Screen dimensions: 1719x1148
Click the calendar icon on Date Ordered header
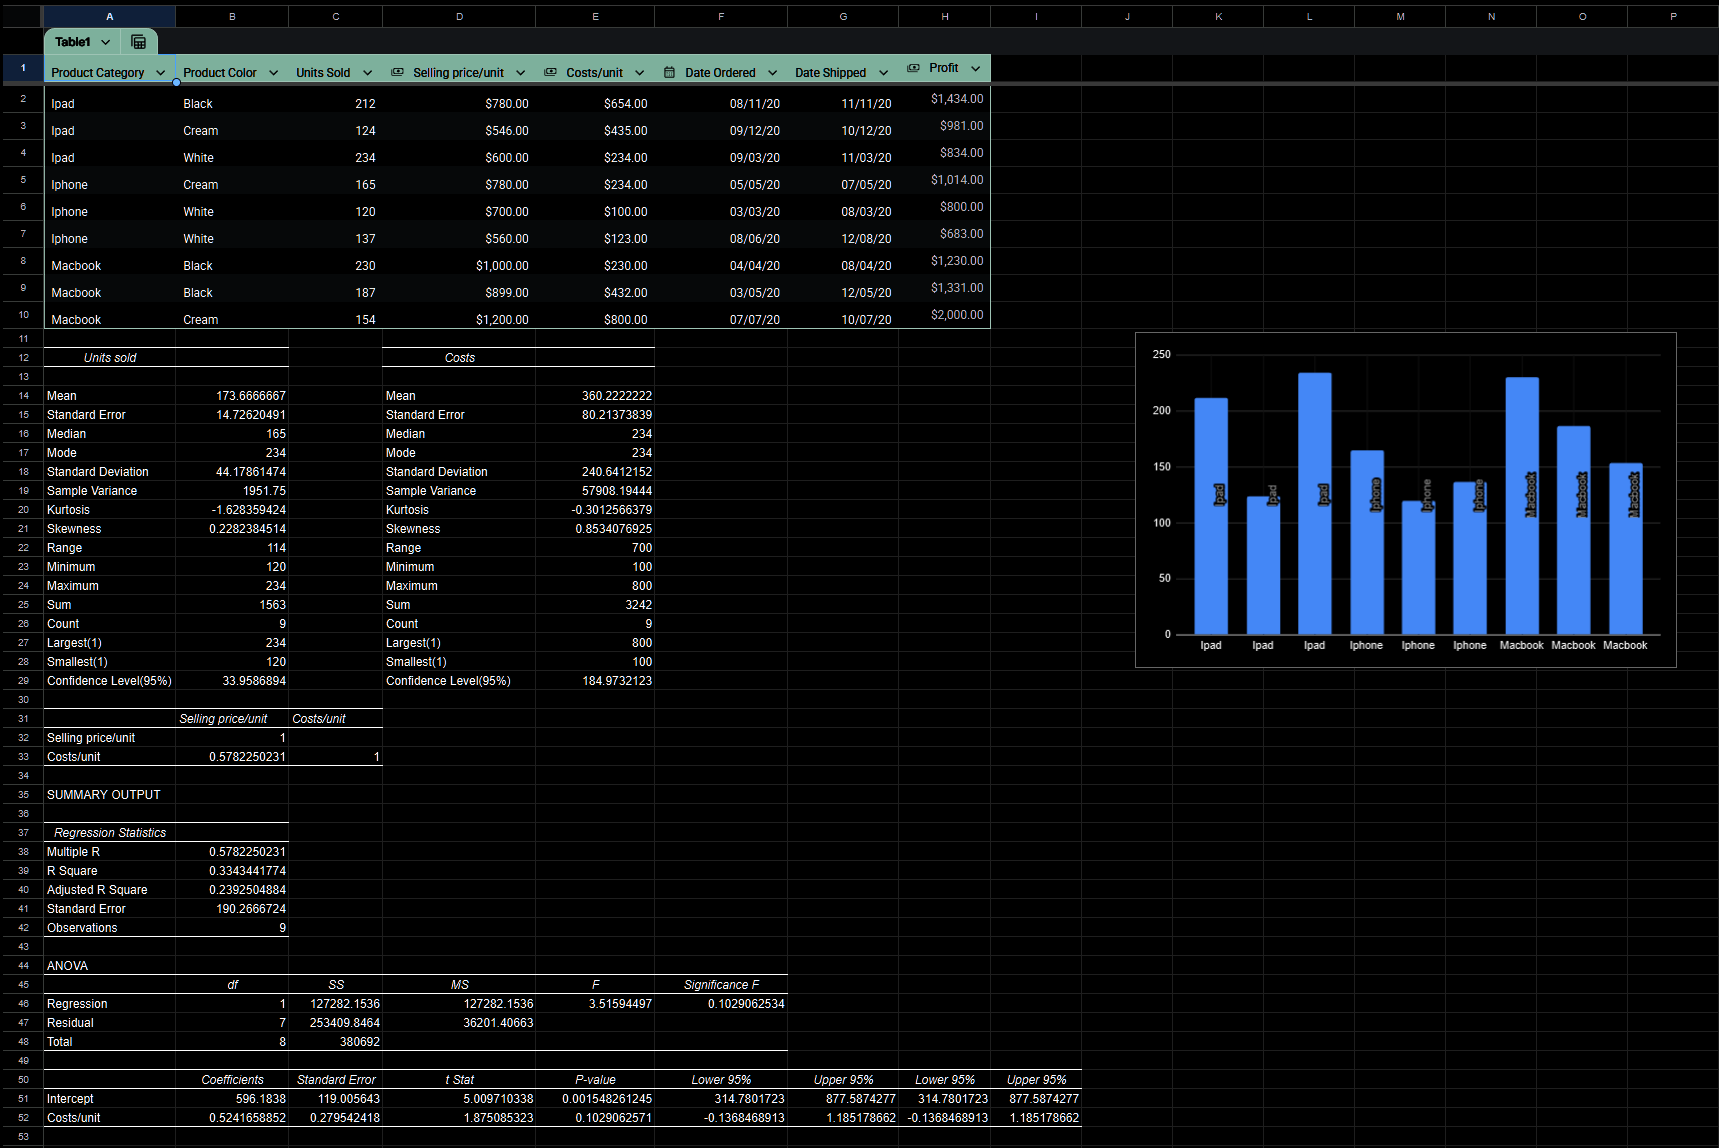tap(669, 72)
